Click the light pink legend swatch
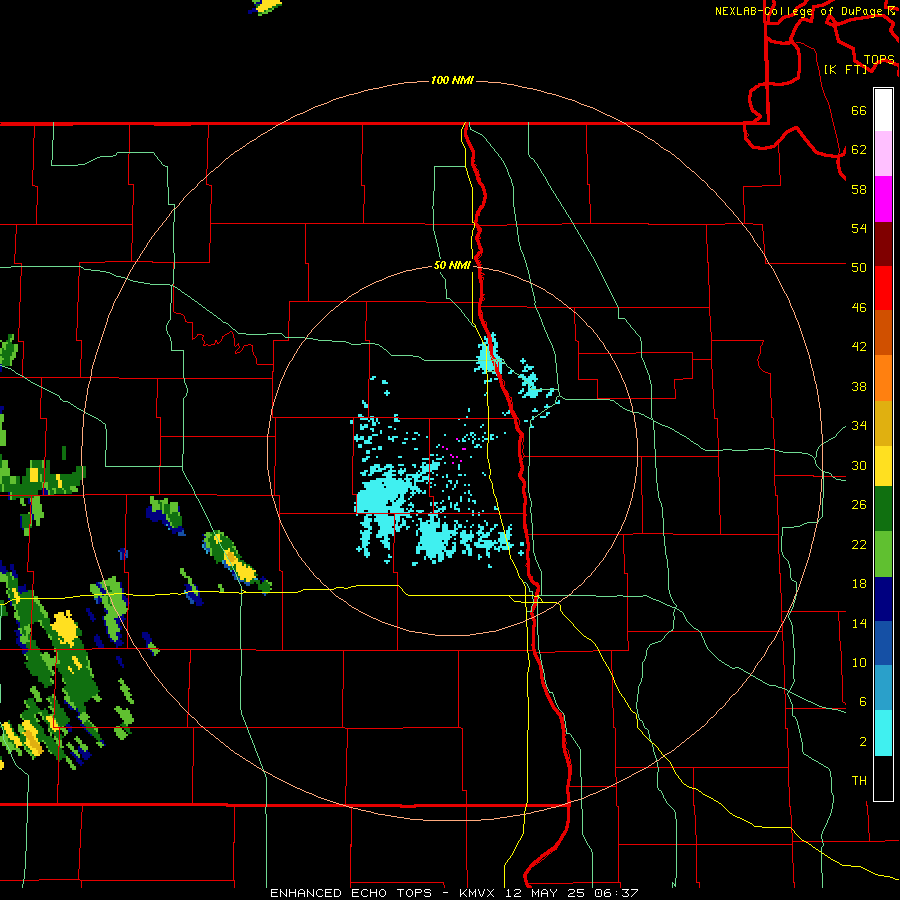This screenshot has height=900, width=900. (883, 154)
